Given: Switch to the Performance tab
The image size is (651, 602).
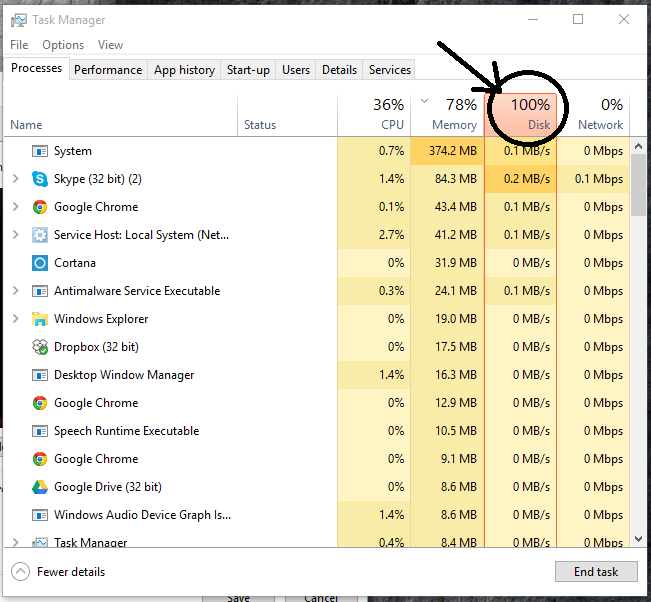Looking at the screenshot, I should (108, 70).
